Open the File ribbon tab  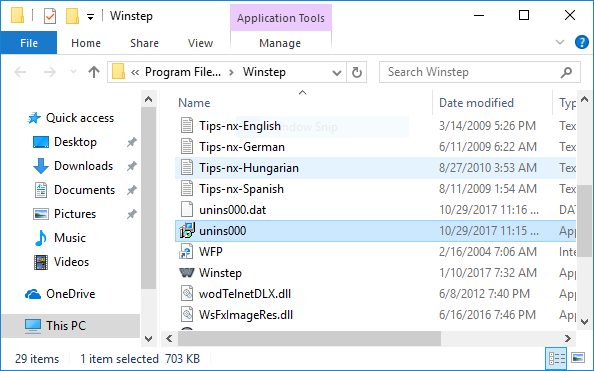[x=29, y=43]
